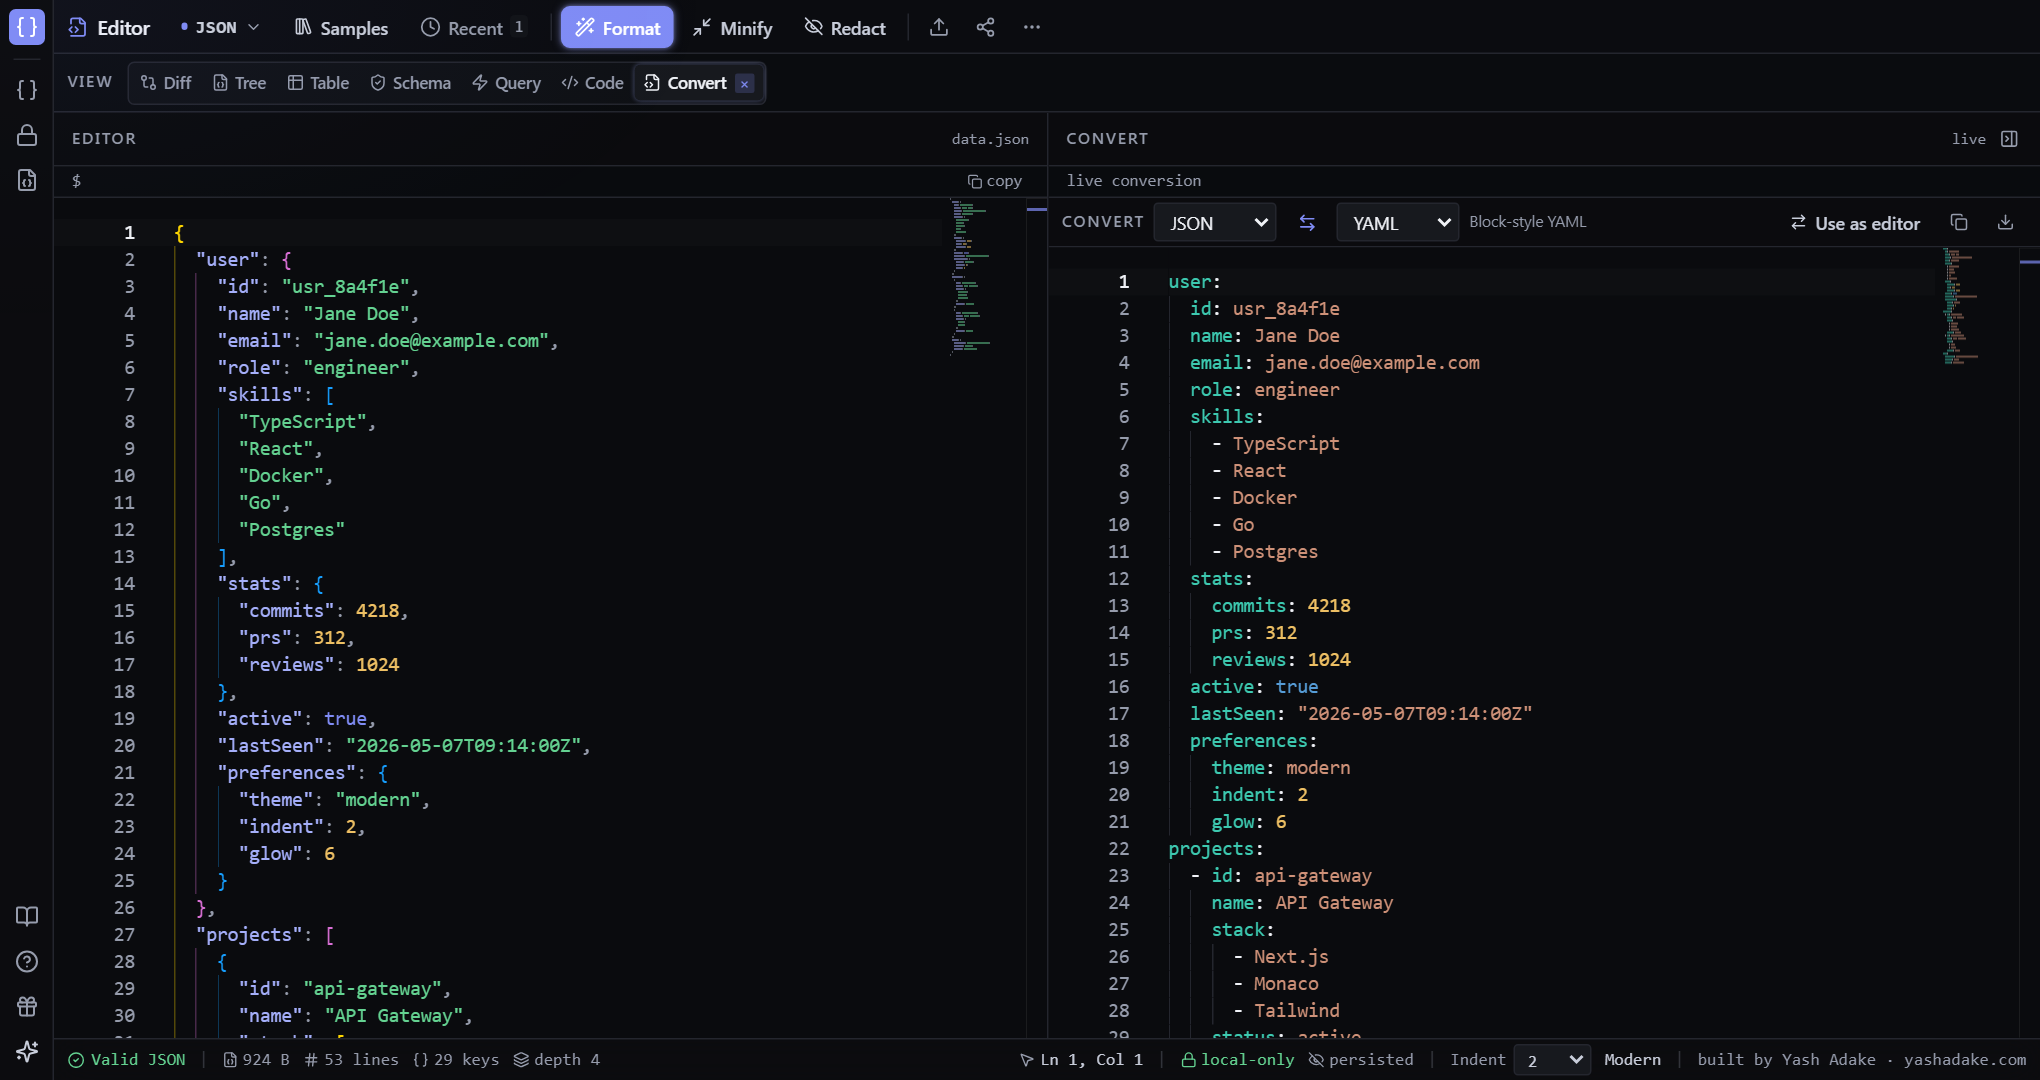2040x1080 pixels.
Task: Click line 27 "projects" in editor
Action: [265, 935]
